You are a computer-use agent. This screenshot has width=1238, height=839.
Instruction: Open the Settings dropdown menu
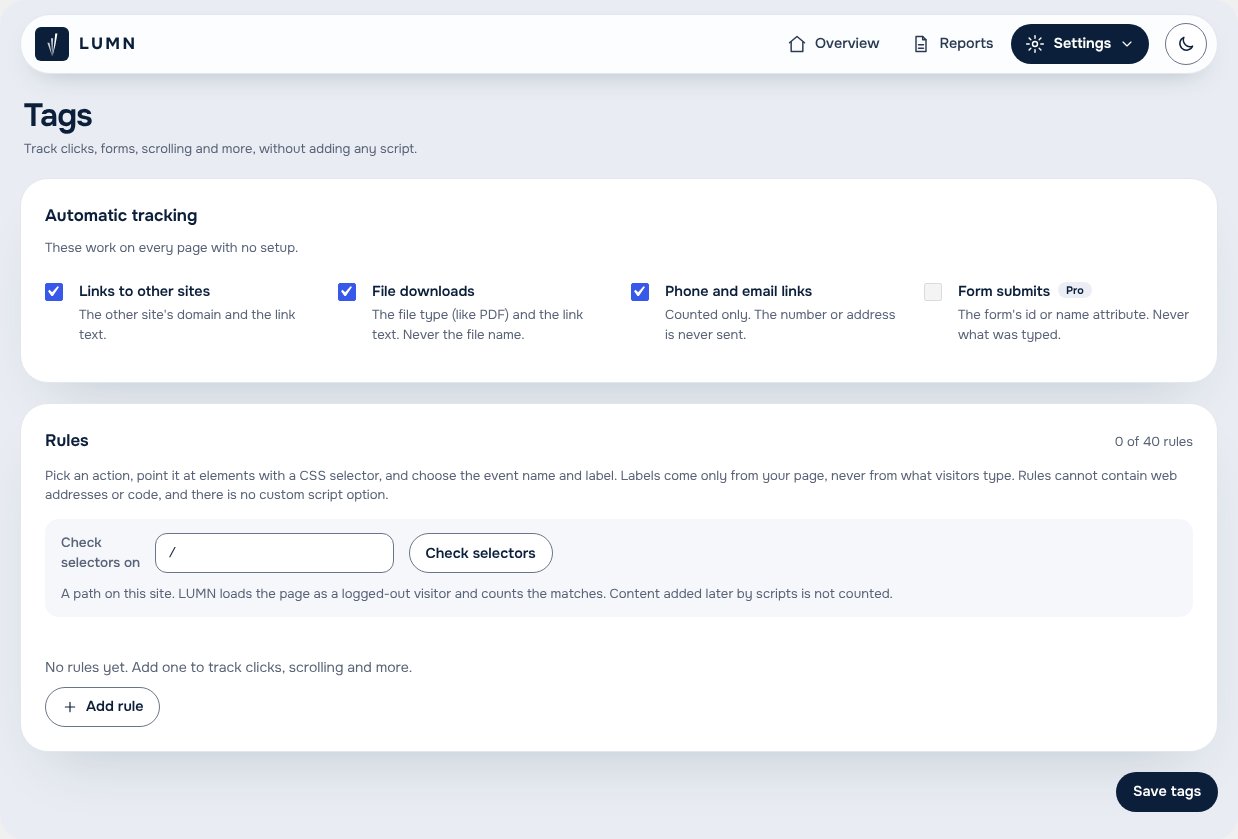pyautogui.click(x=1080, y=44)
